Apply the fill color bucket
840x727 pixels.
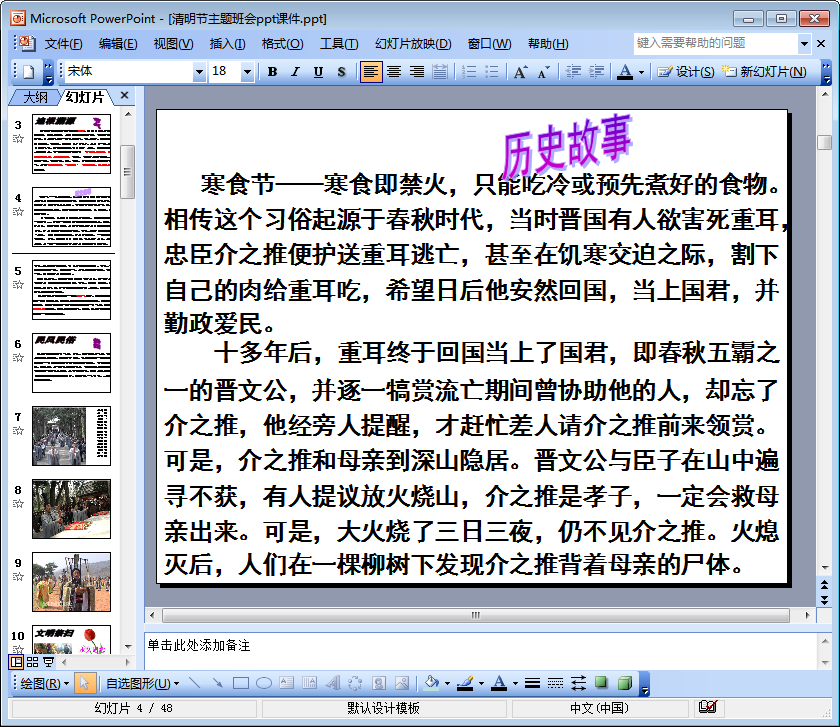(431, 683)
